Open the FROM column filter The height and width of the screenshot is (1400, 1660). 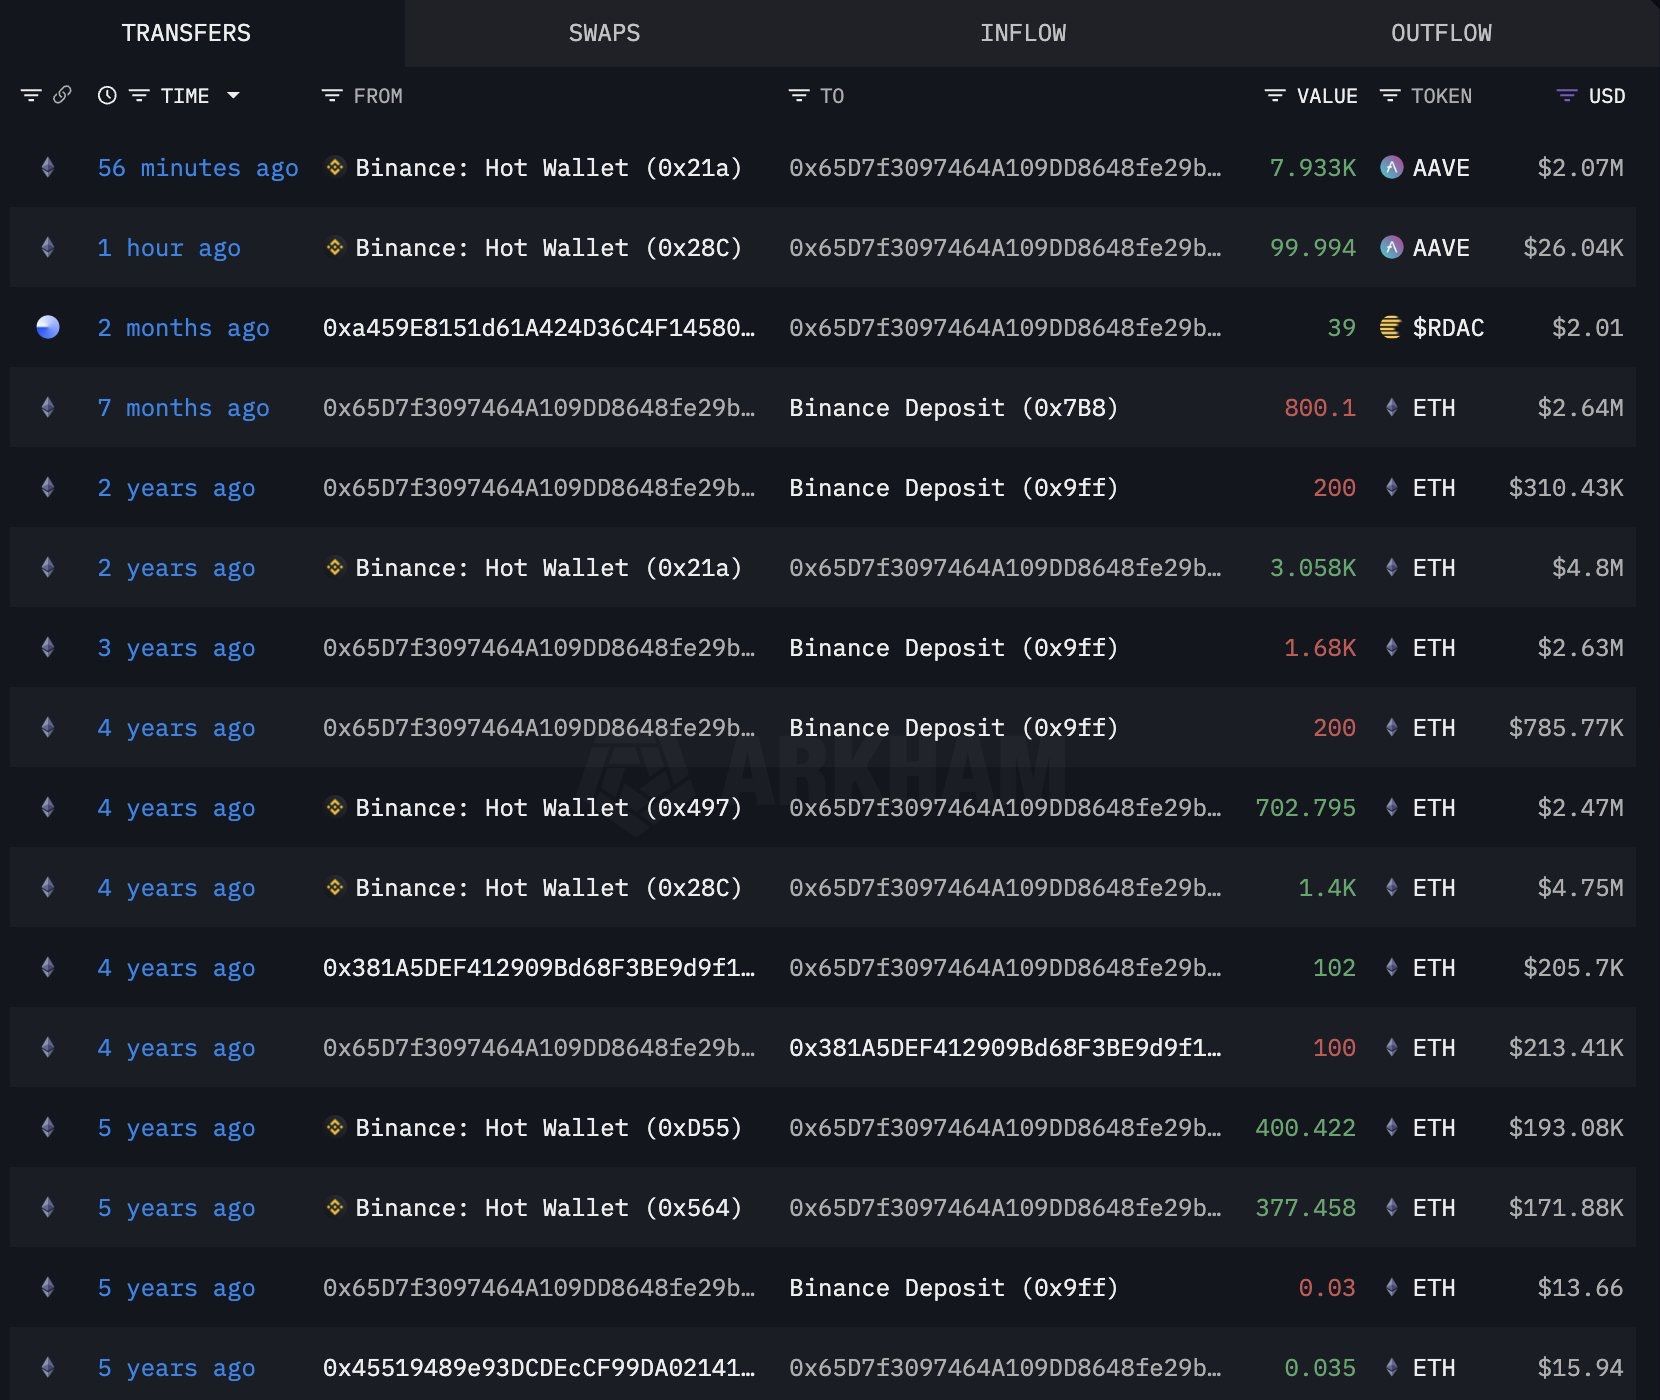(x=332, y=96)
